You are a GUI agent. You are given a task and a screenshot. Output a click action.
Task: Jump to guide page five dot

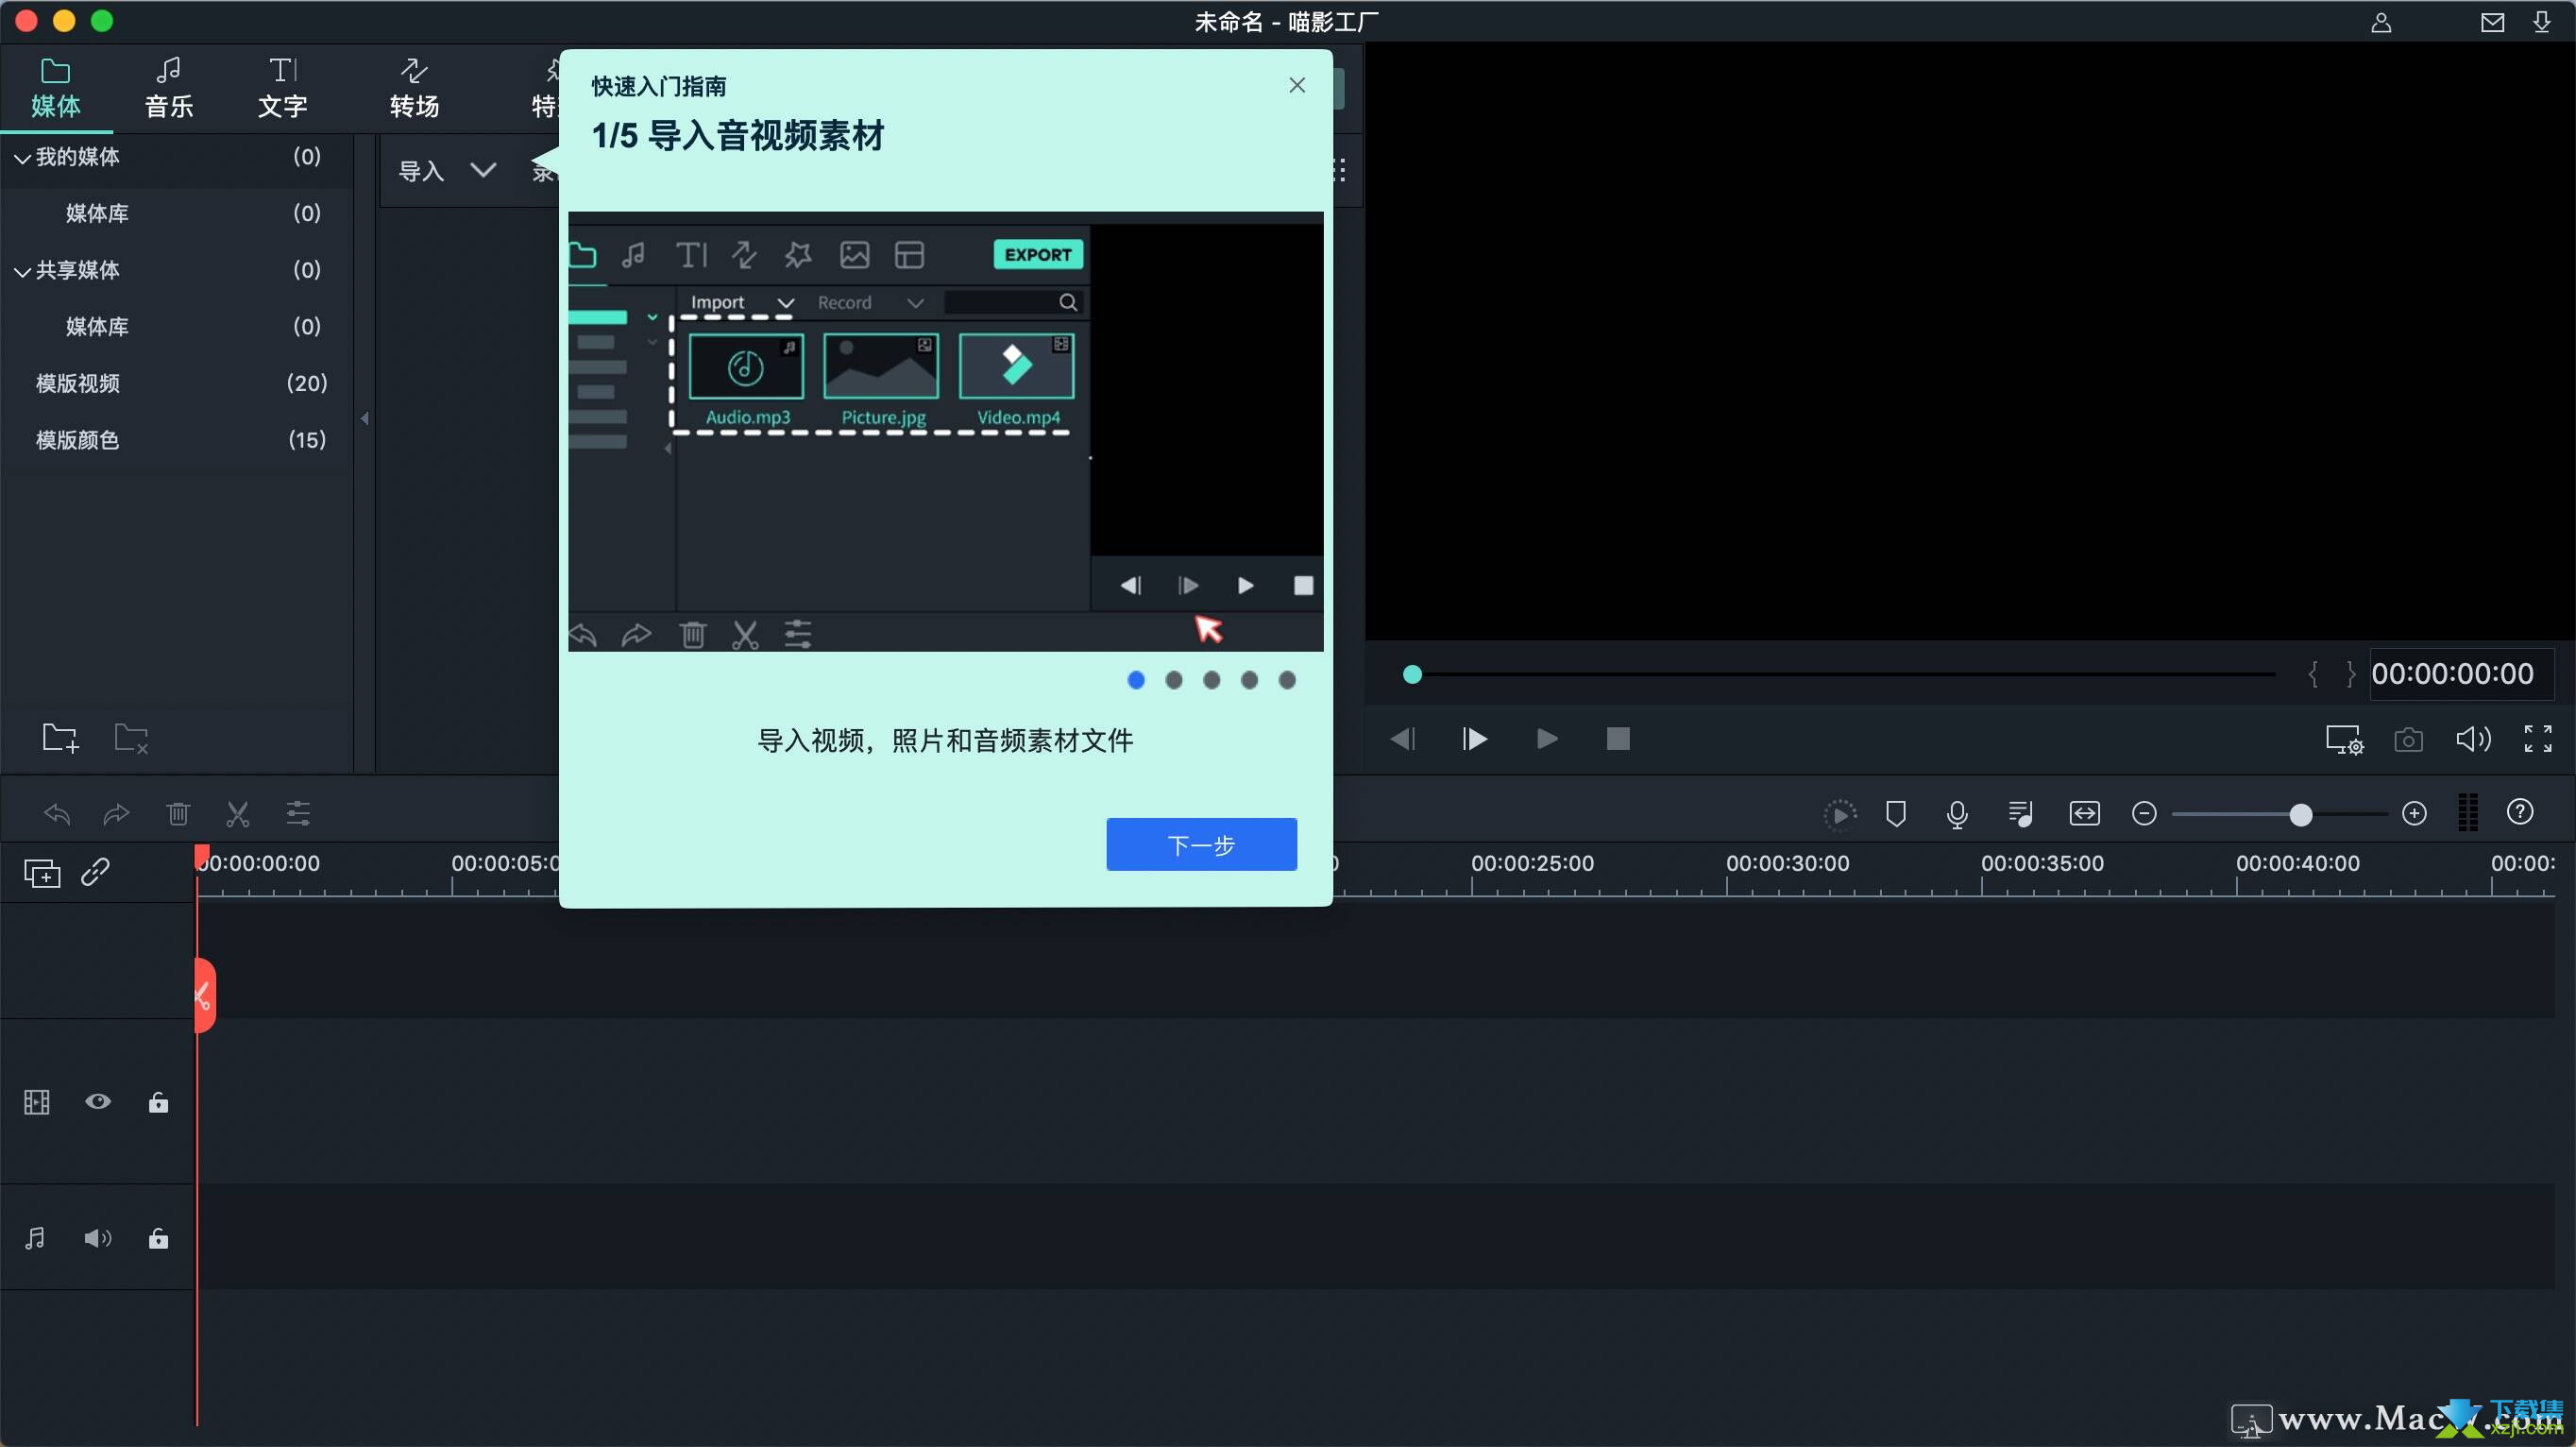(x=1287, y=680)
